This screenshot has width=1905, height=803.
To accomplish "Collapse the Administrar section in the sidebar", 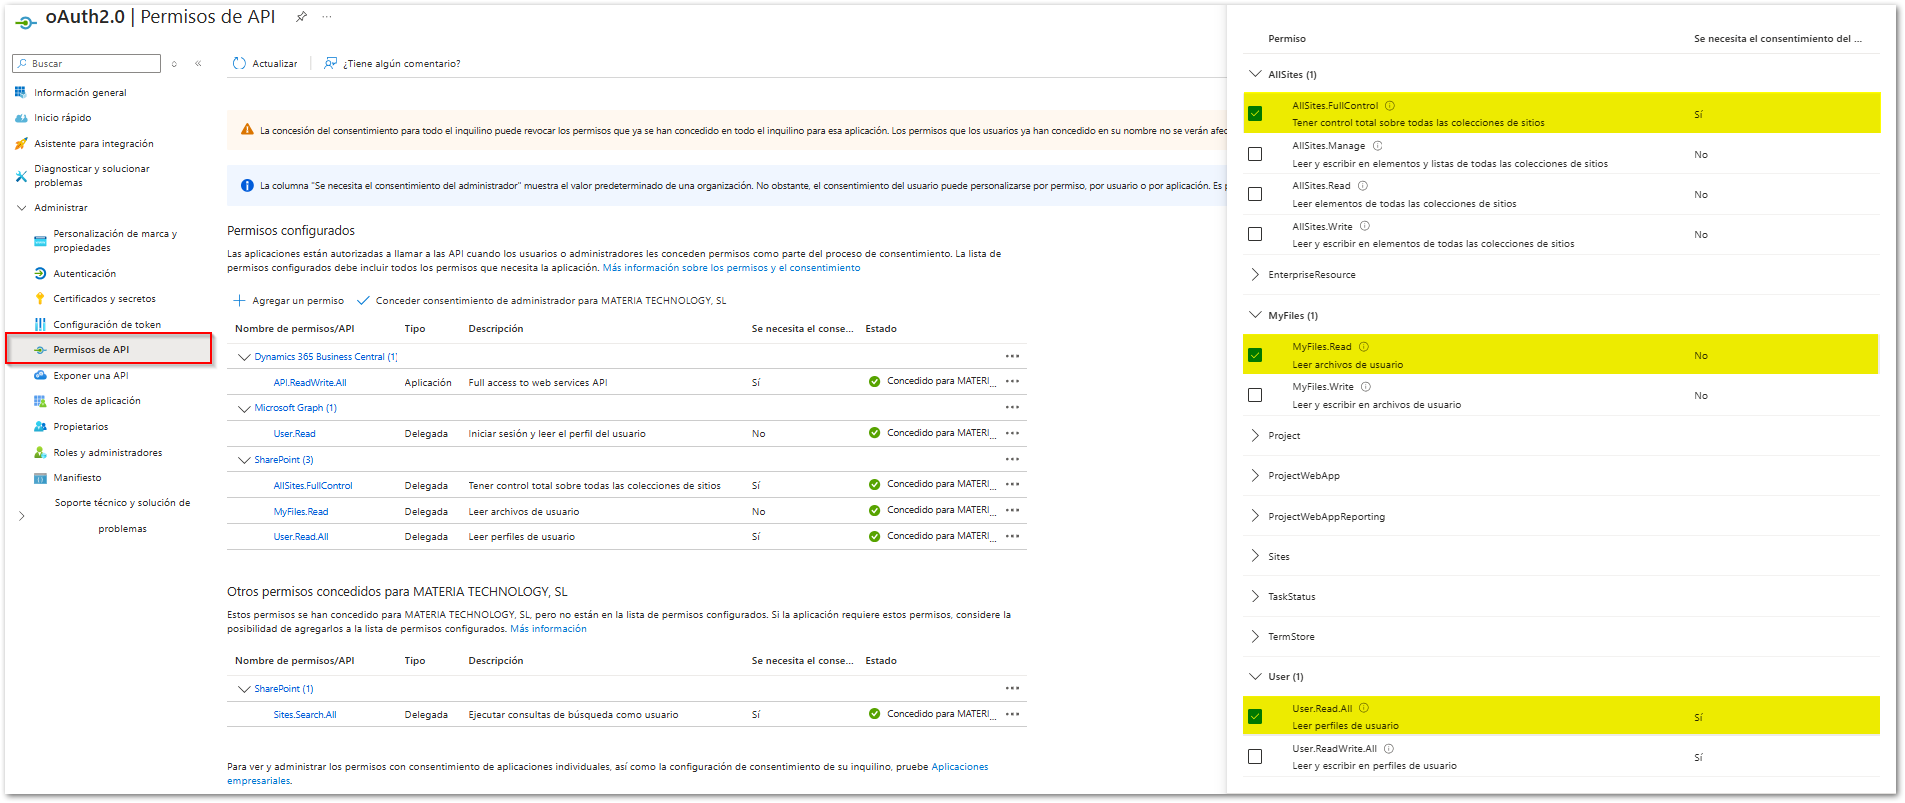I will point(22,208).
